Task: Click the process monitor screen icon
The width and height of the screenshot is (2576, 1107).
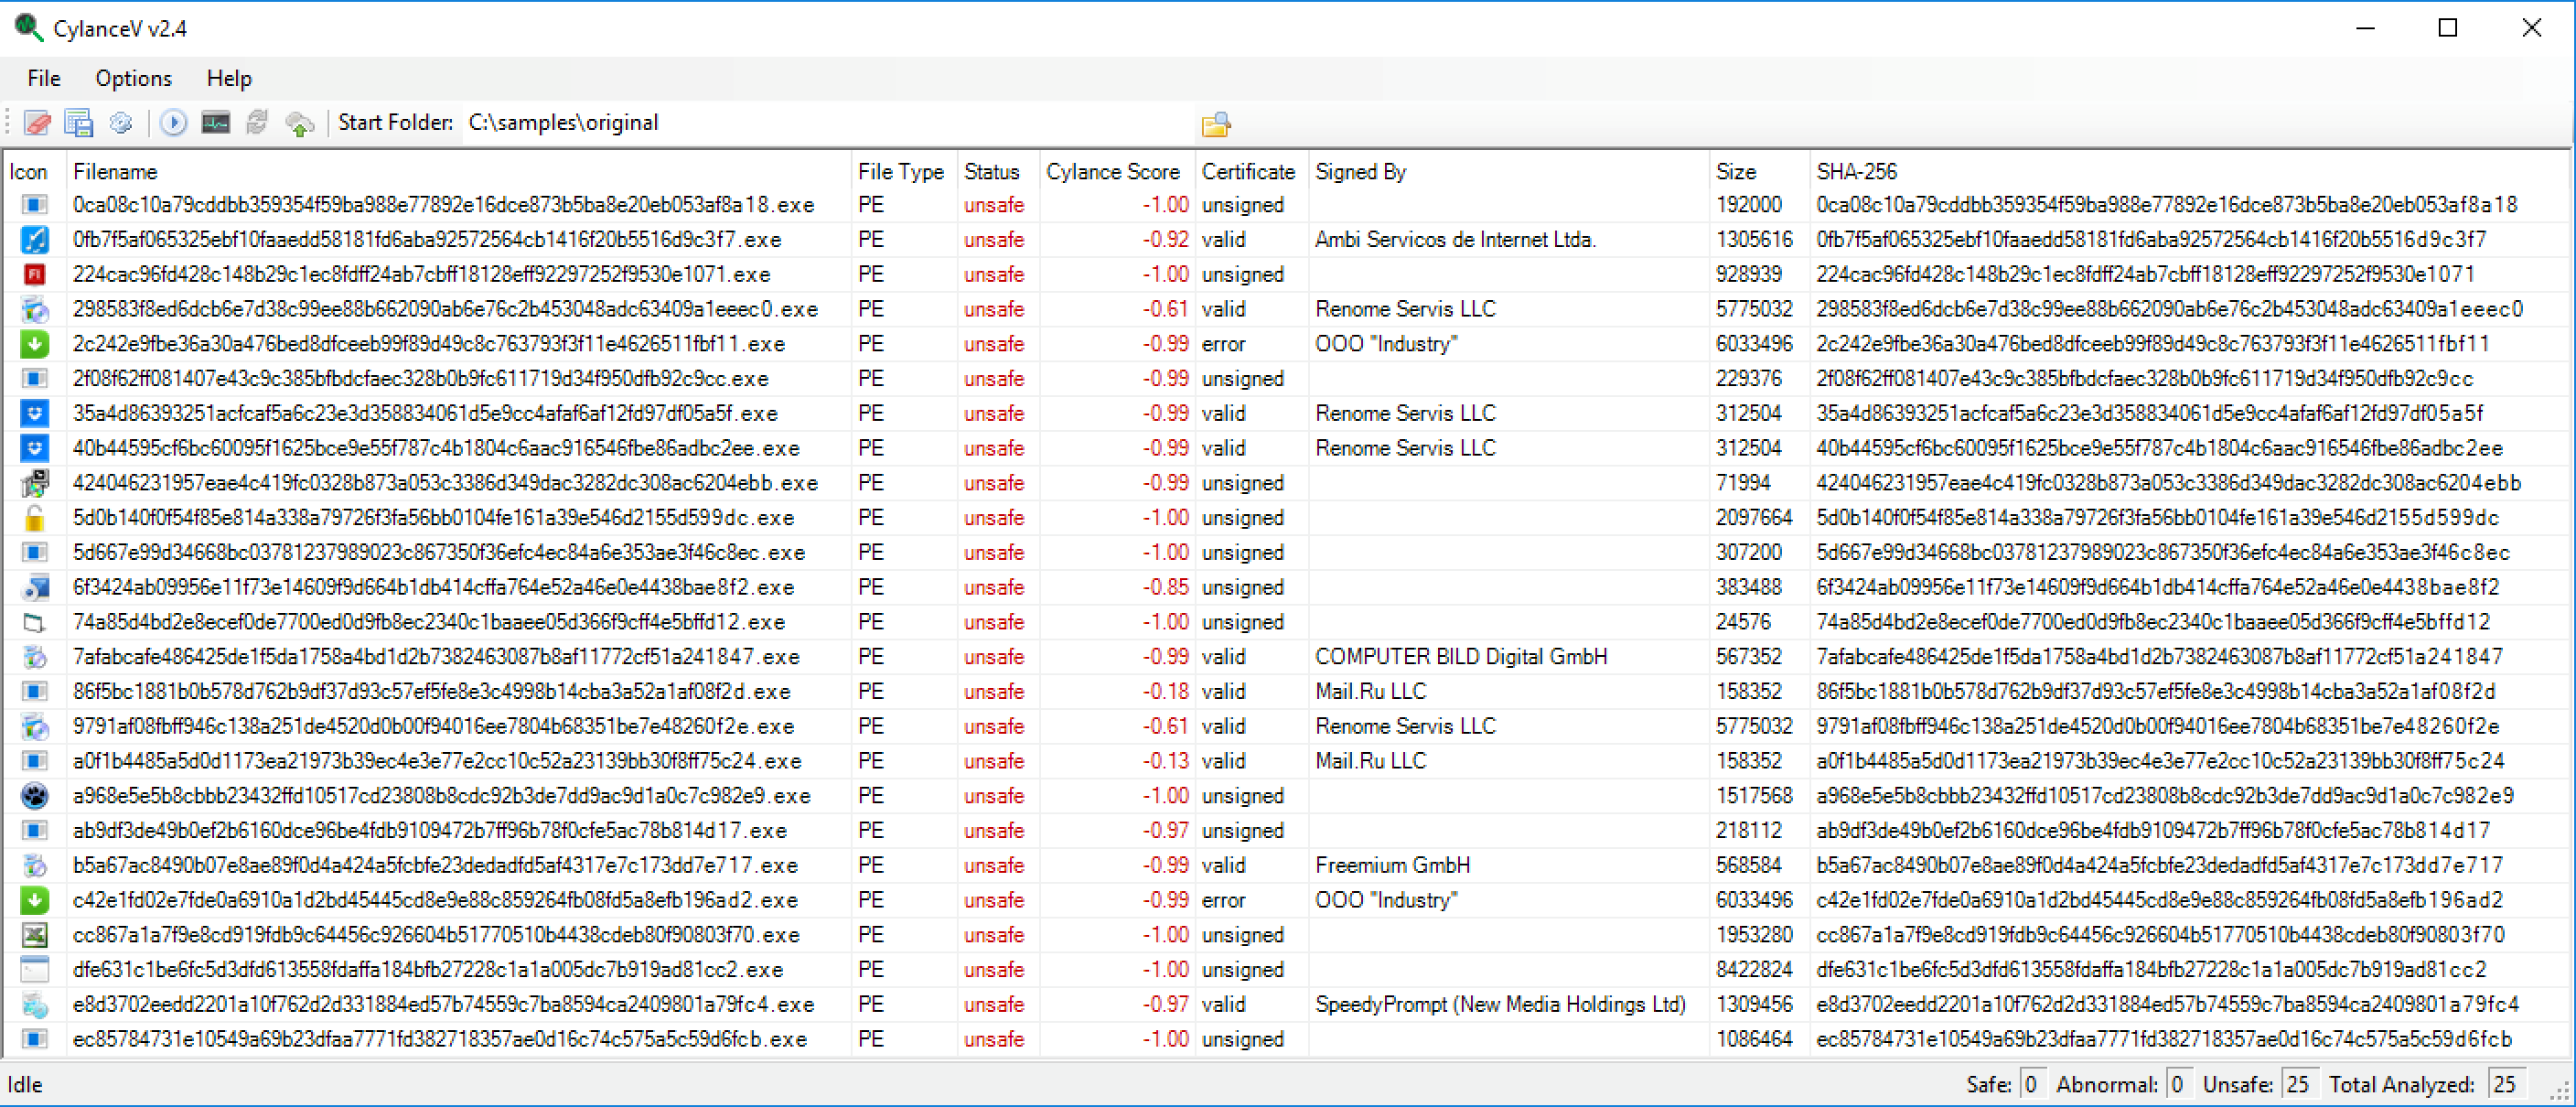Action: coord(215,123)
